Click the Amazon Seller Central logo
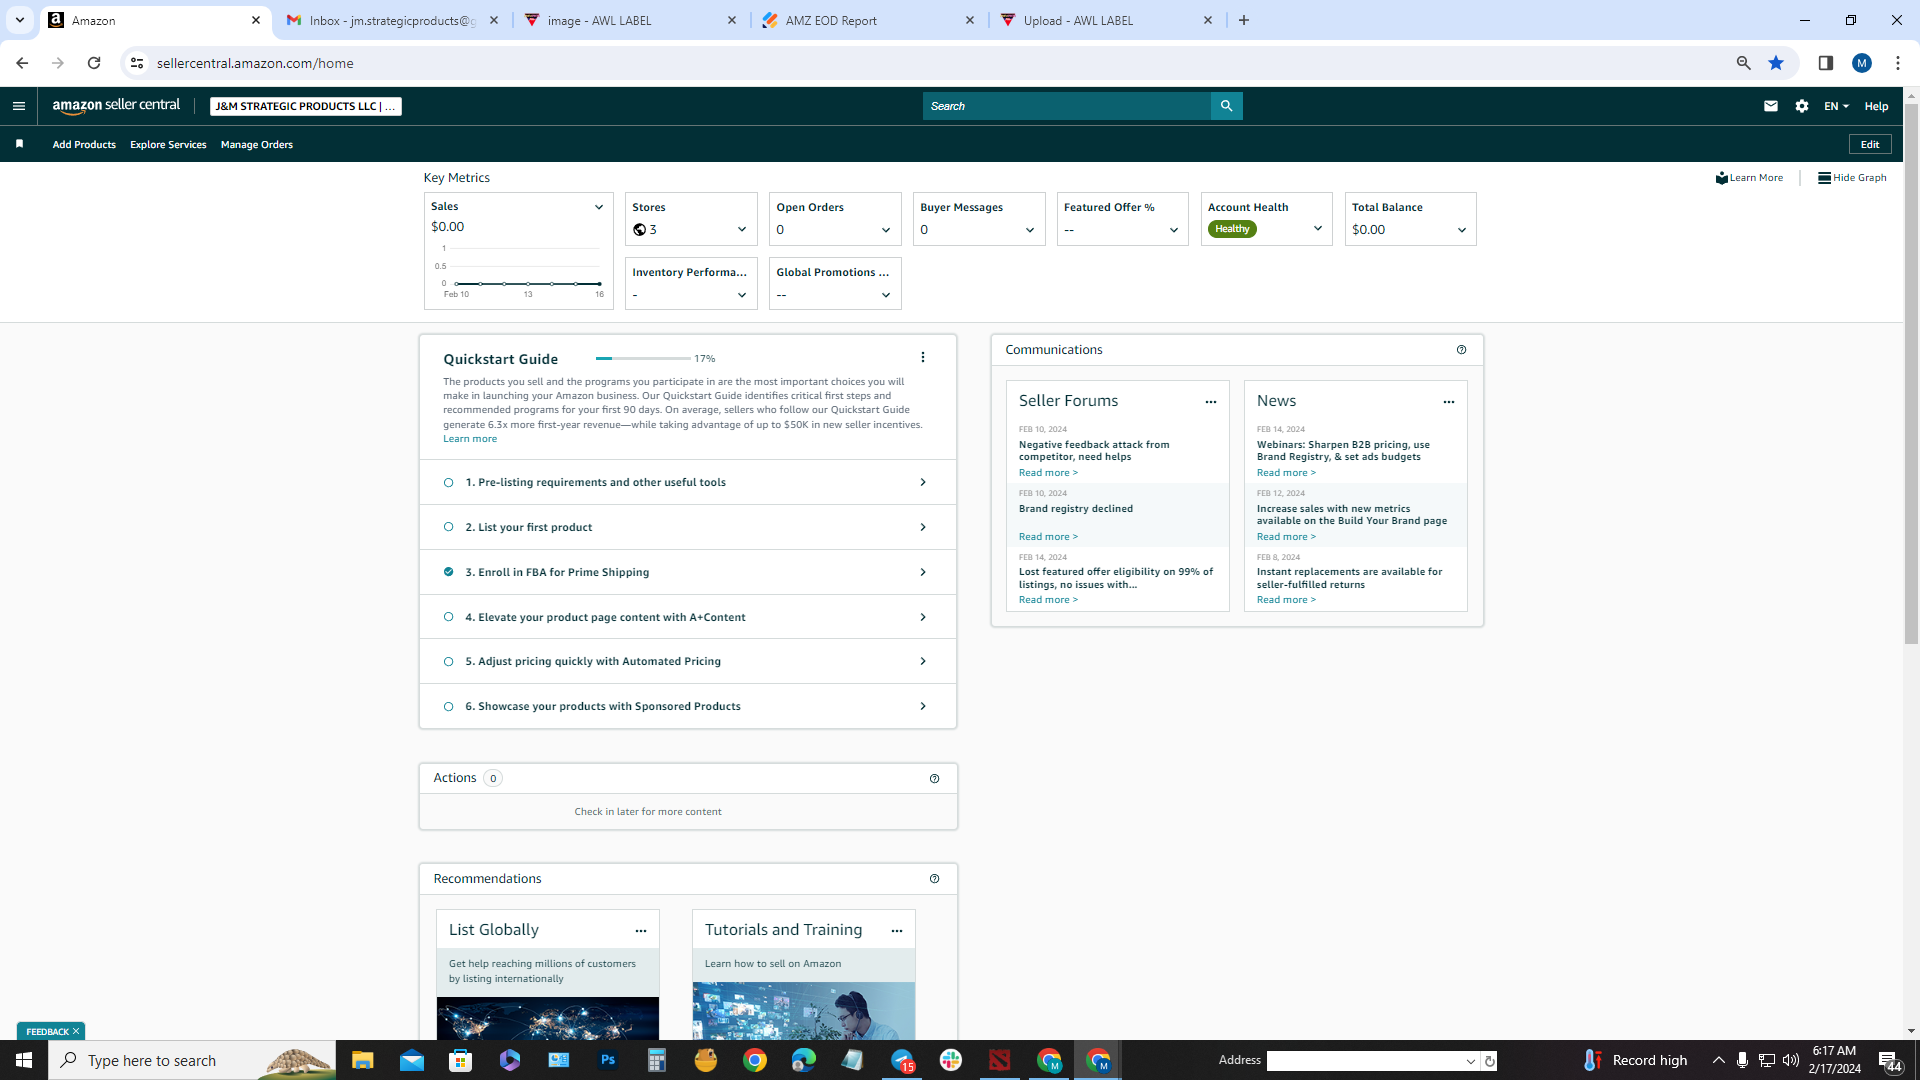Image resolution: width=1920 pixels, height=1080 pixels. coord(116,106)
